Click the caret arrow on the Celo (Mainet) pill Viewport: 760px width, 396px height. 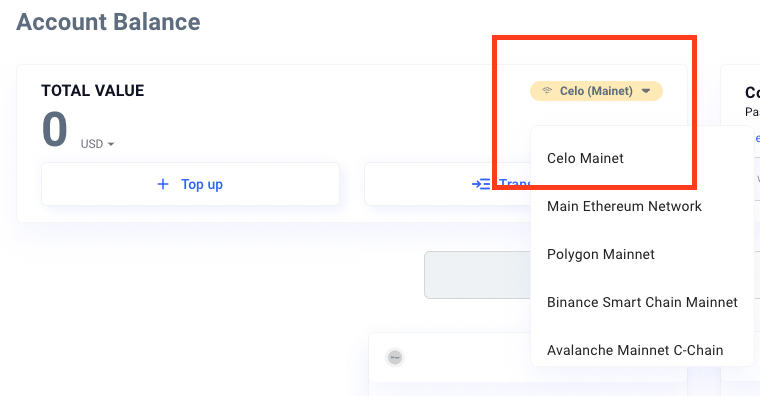point(646,91)
